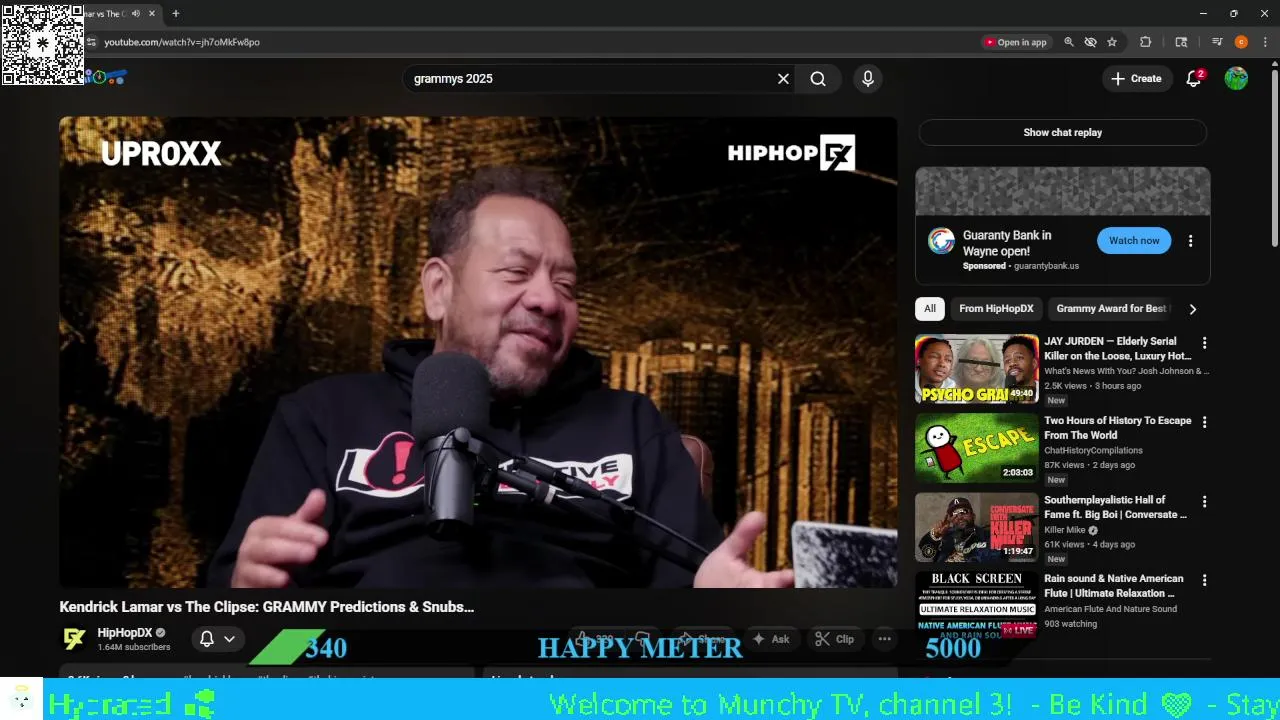Open the HipHopDX channel name link
The width and height of the screenshot is (1280, 720).
click(x=125, y=633)
